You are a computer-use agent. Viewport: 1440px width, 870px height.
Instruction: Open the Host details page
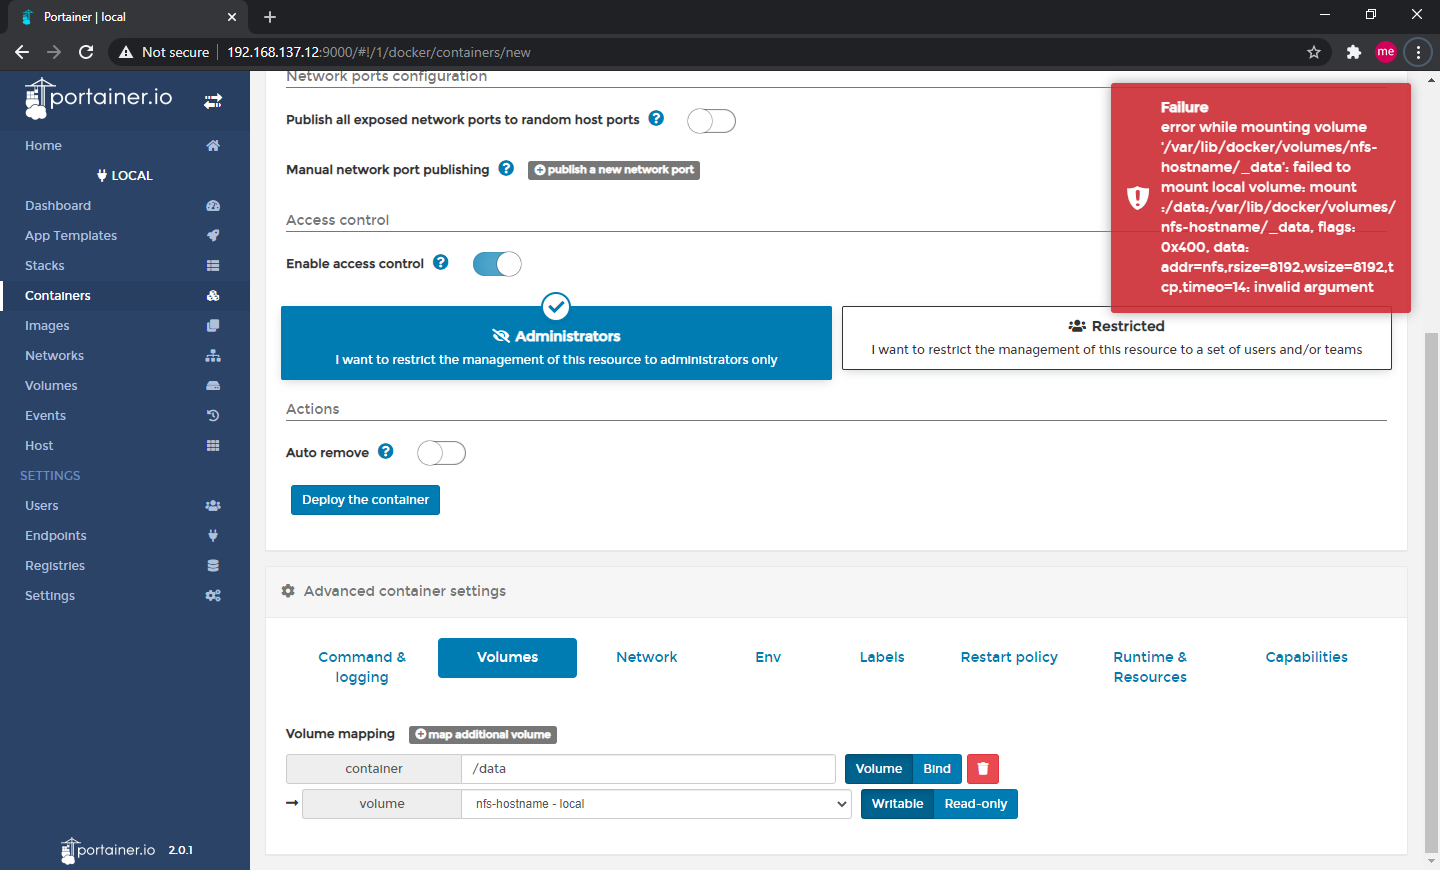click(x=38, y=445)
